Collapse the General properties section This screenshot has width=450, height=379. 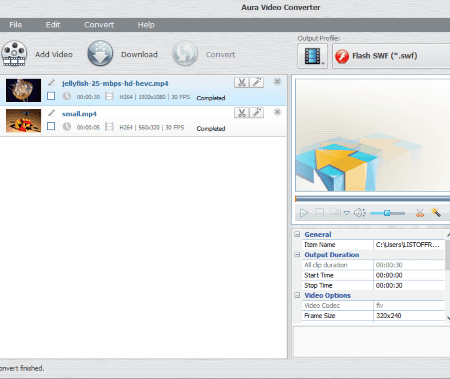coord(297,234)
